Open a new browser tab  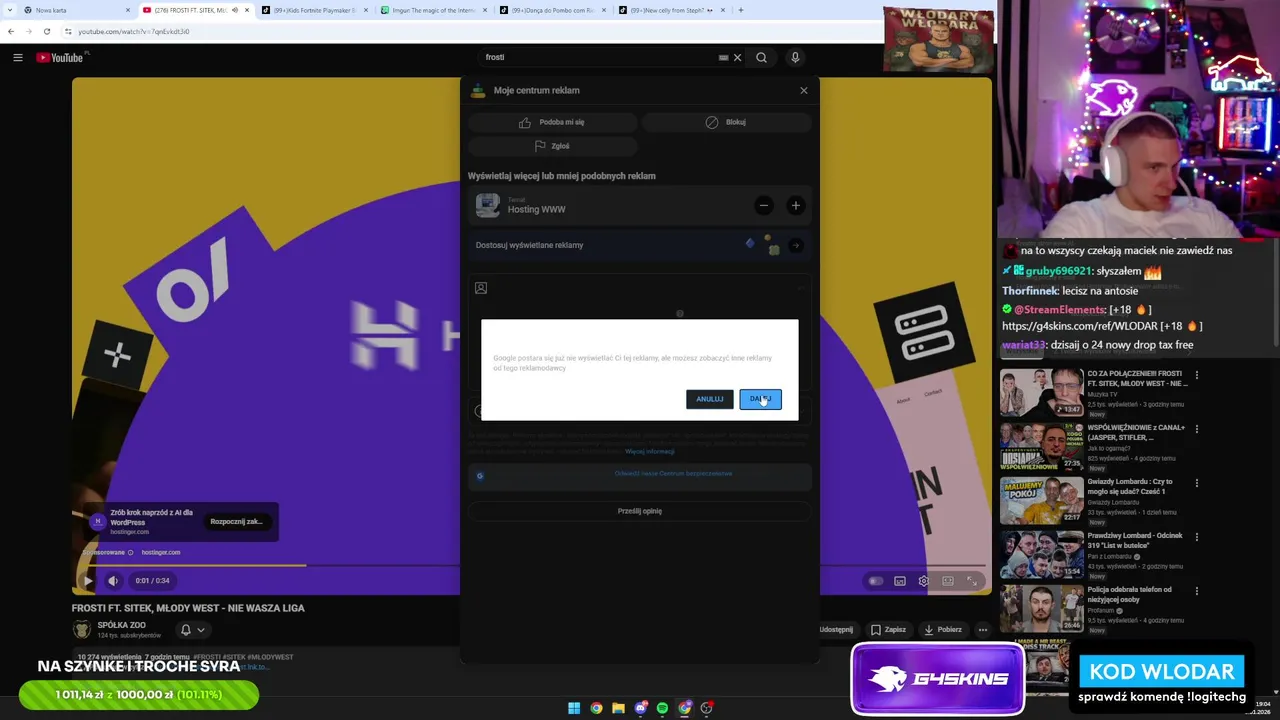click(x=741, y=10)
